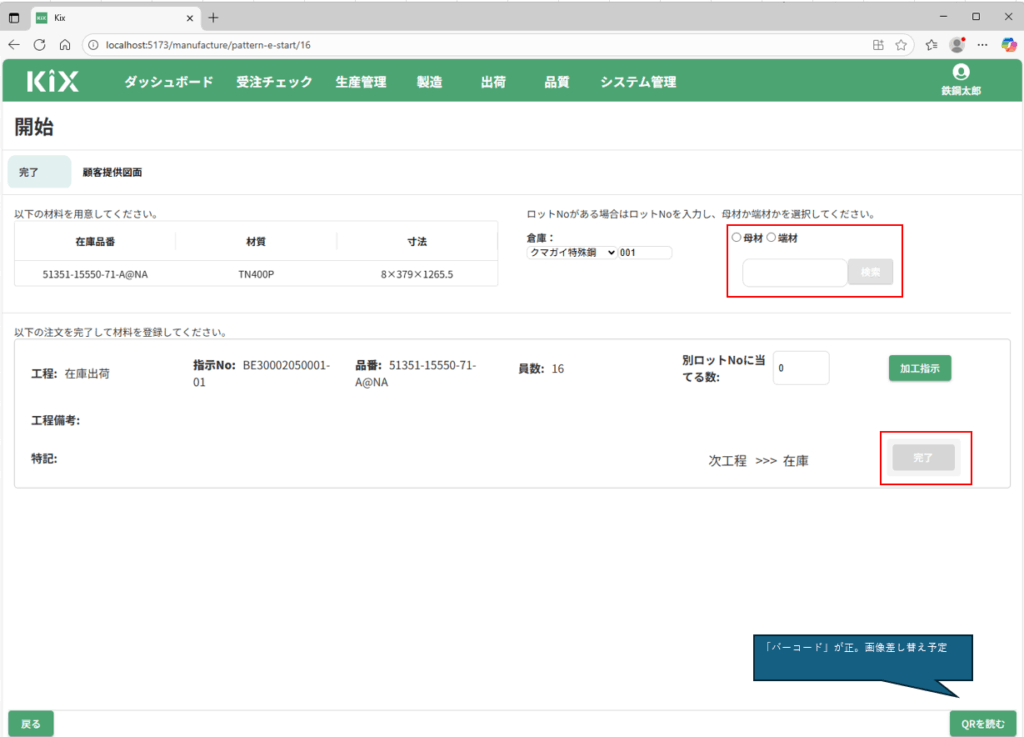Screen dimensions: 1024x737
Task: Click the Kix logo in header
Action: coord(53,82)
